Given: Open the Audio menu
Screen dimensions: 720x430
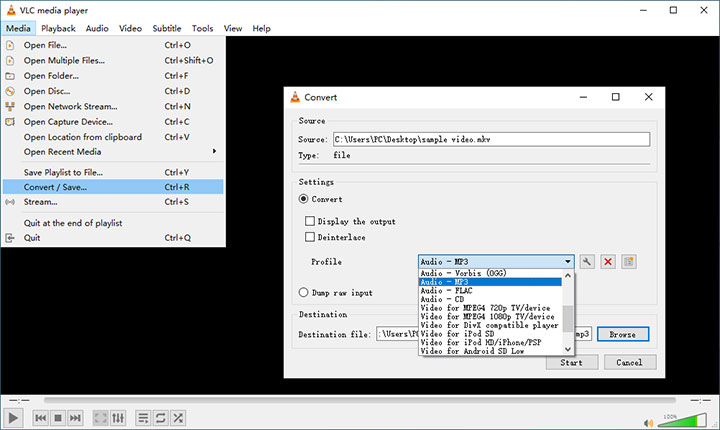Looking at the screenshot, I should click(x=97, y=28).
